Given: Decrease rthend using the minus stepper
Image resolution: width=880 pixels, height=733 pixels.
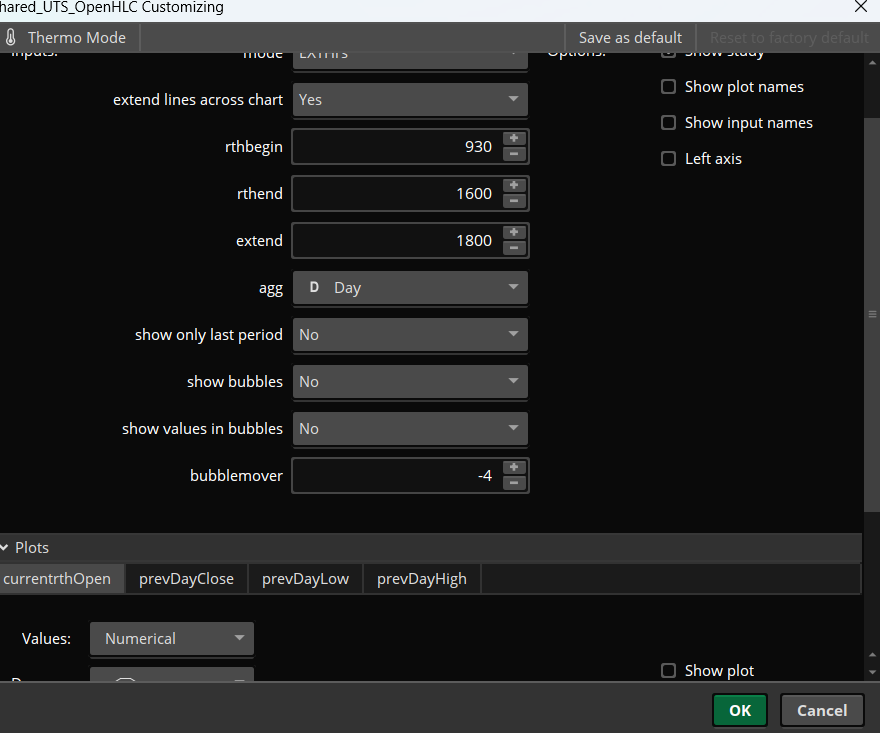Looking at the screenshot, I should [x=514, y=201].
